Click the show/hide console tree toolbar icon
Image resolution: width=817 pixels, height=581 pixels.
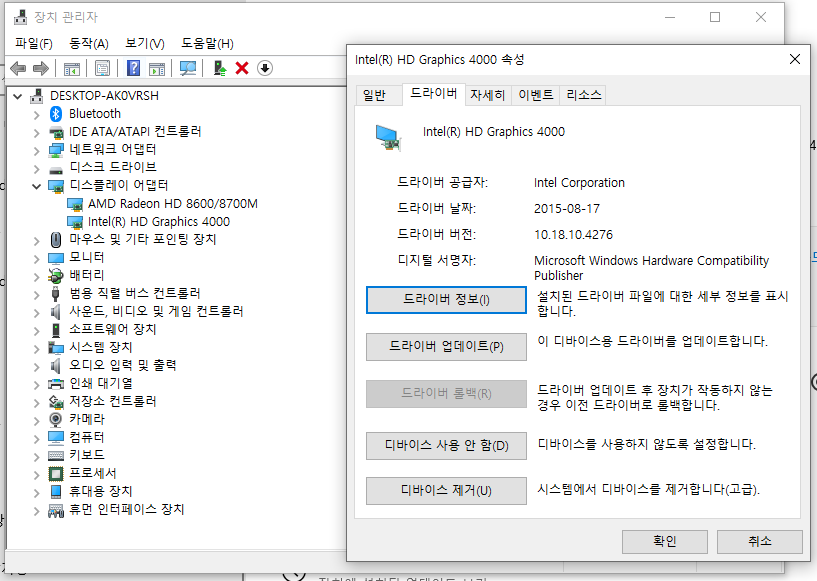pyautogui.click(x=72, y=68)
